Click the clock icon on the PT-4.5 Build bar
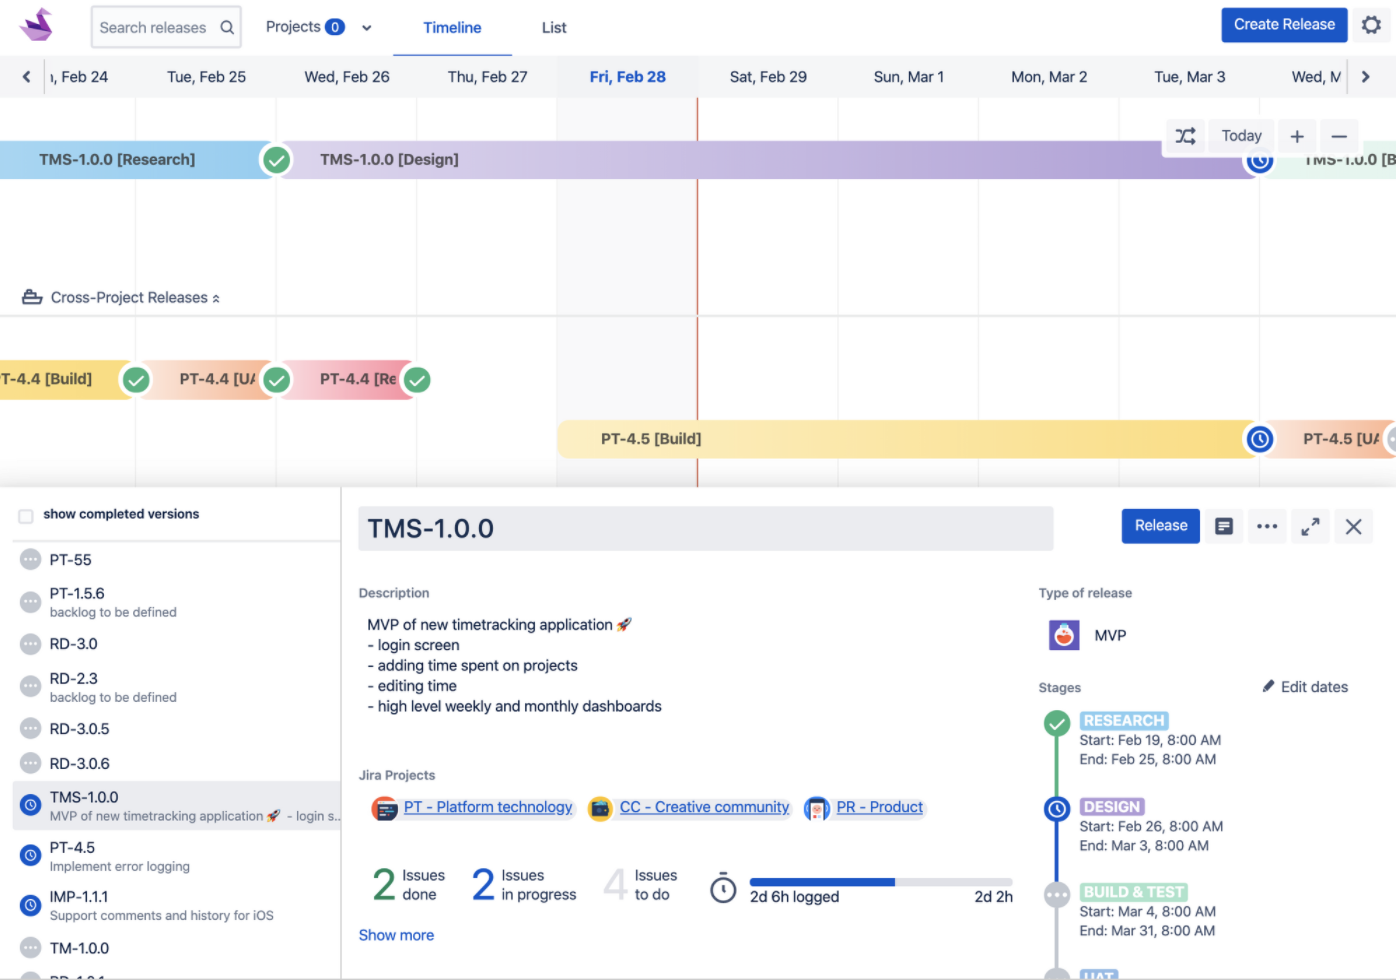The image size is (1400, 980). (1259, 438)
